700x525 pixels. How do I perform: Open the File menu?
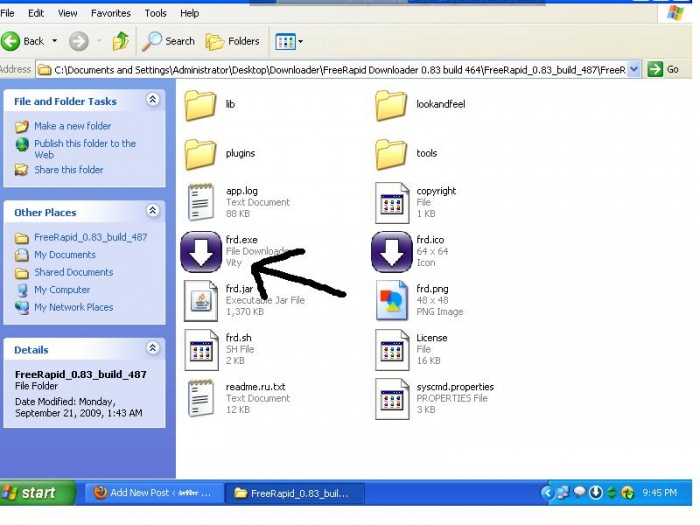coord(7,13)
